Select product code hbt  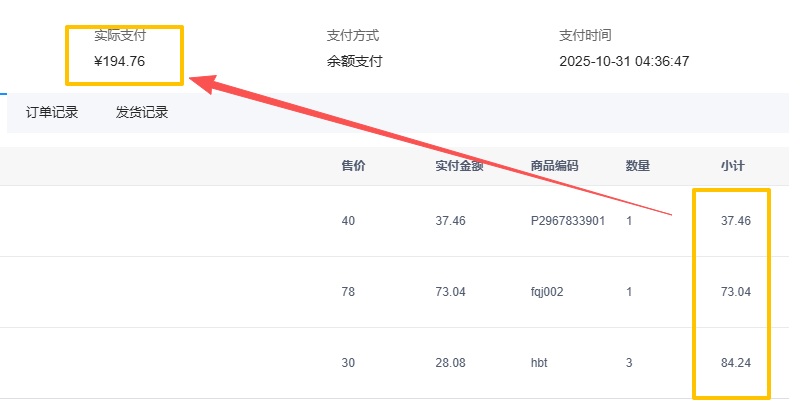pos(540,363)
